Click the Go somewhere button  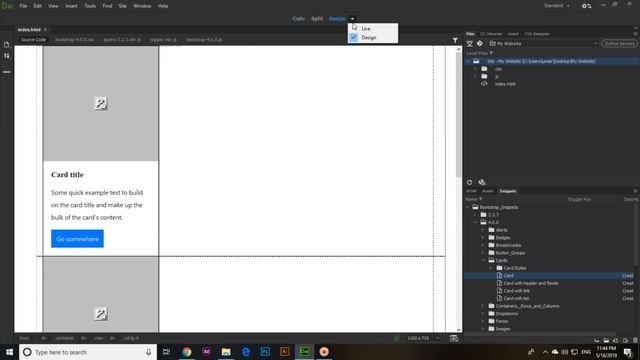pos(78,239)
